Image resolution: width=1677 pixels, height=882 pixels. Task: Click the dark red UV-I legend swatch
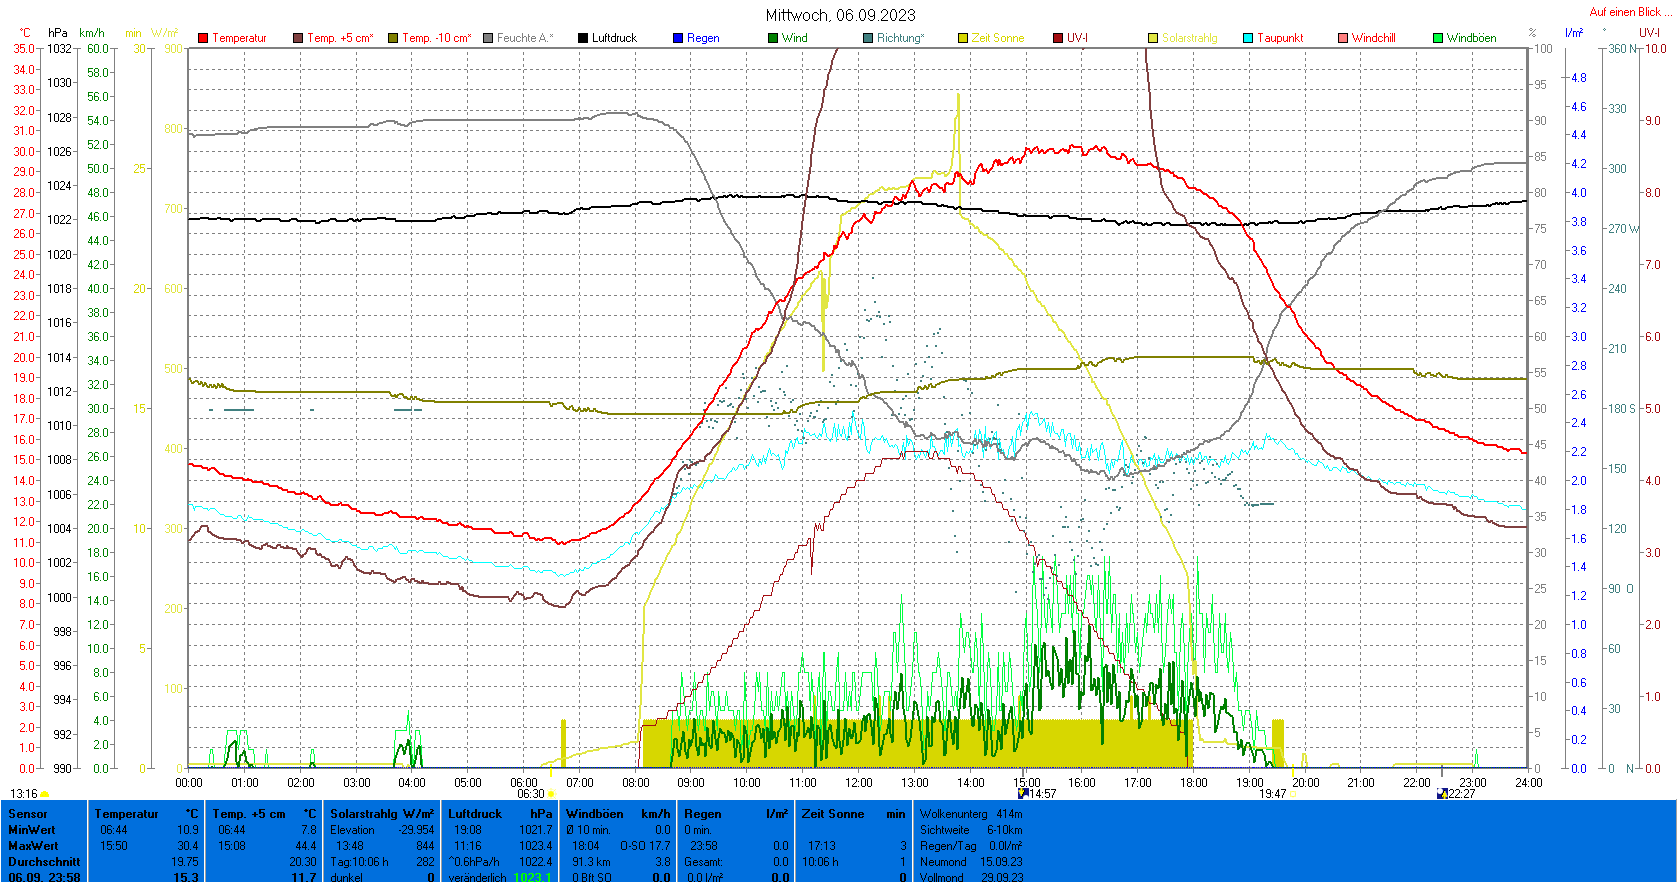tap(1058, 38)
